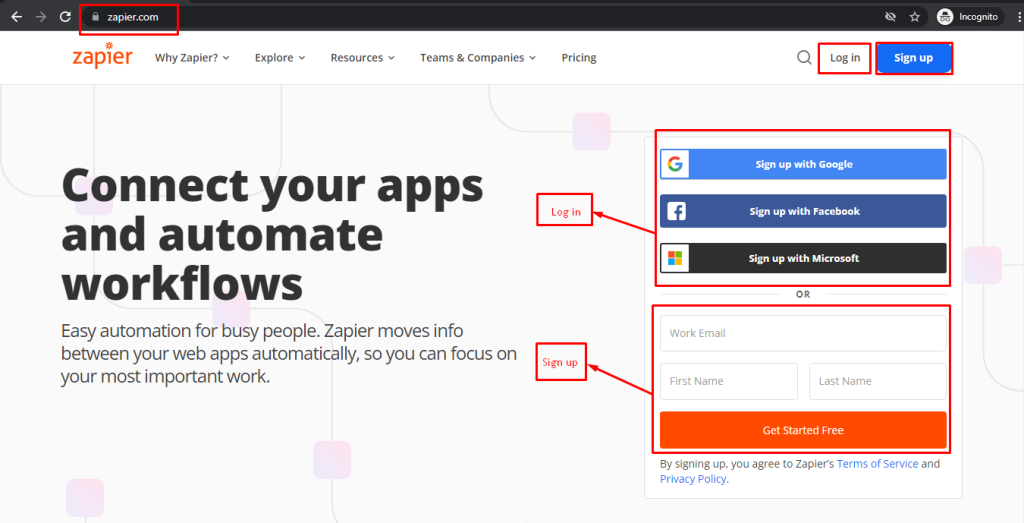The width and height of the screenshot is (1024, 523).
Task: Expand the Why Zapier? menu
Action: [x=192, y=57]
